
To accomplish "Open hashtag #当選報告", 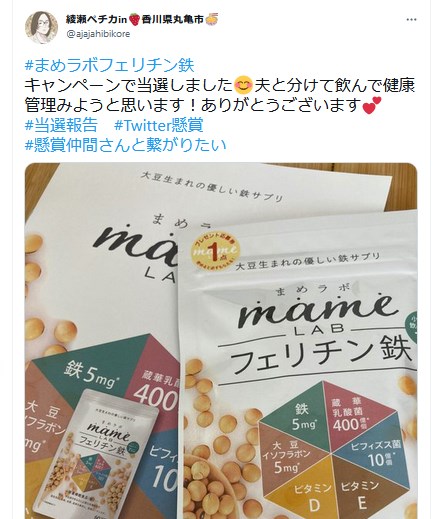I will click(x=61, y=125).
